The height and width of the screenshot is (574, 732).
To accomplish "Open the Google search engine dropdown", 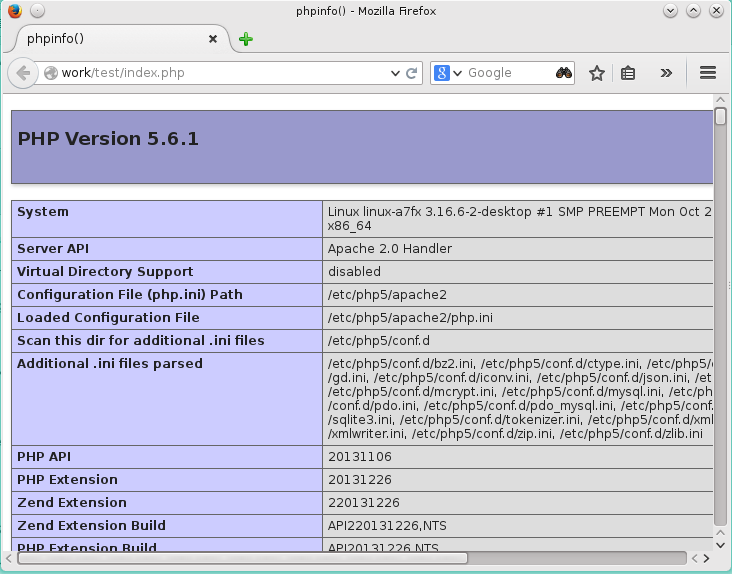I will tap(448, 73).
